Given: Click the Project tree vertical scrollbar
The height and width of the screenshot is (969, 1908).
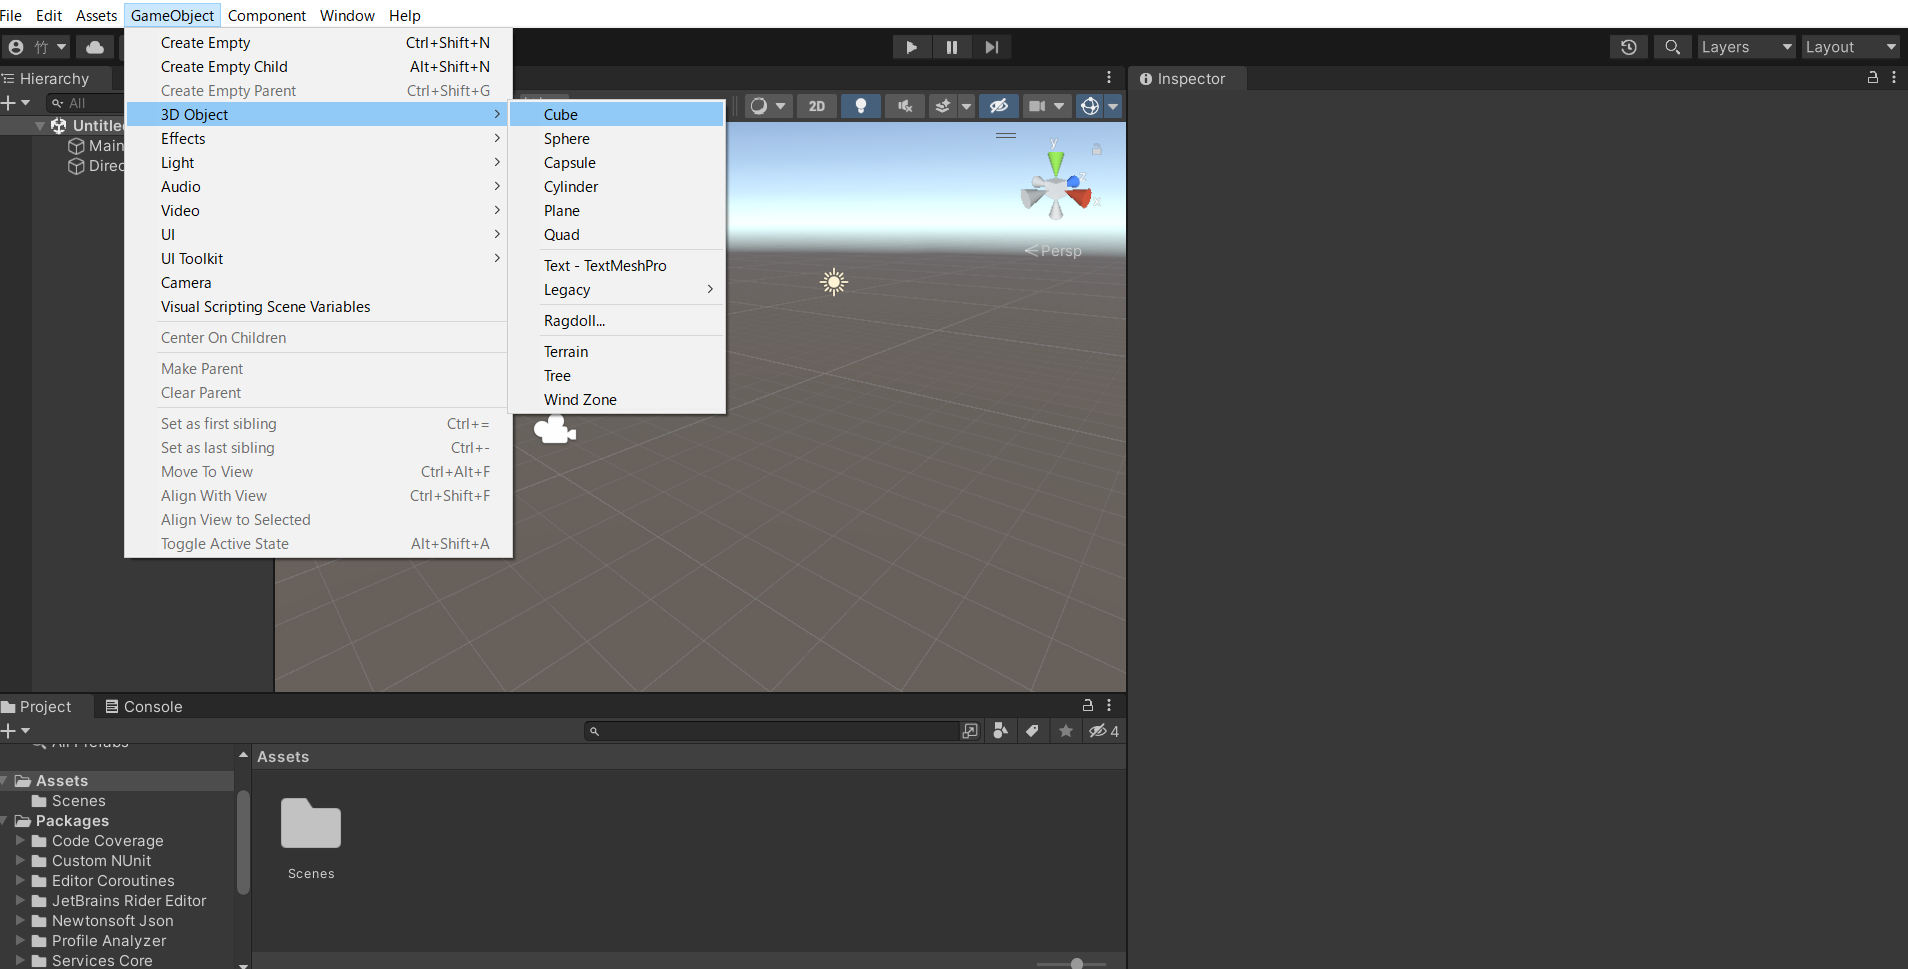Looking at the screenshot, I should [x=242, y=842].
